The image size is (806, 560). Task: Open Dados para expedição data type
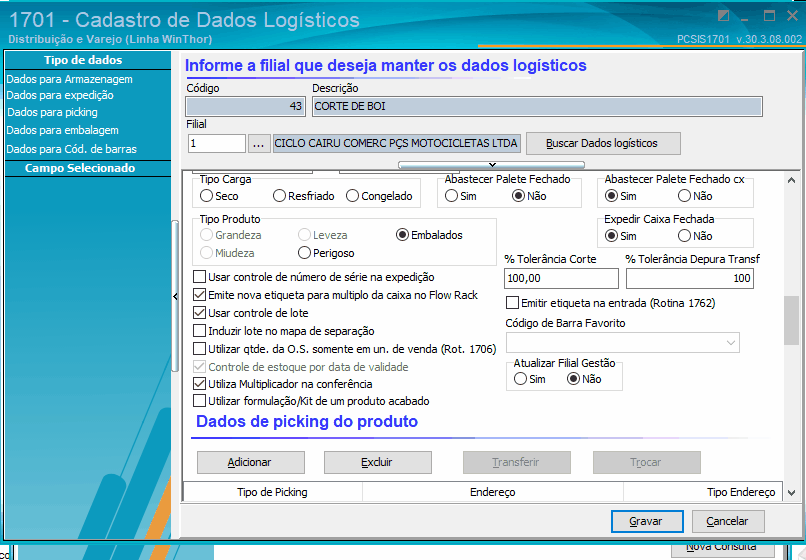[x=60, y=95]
